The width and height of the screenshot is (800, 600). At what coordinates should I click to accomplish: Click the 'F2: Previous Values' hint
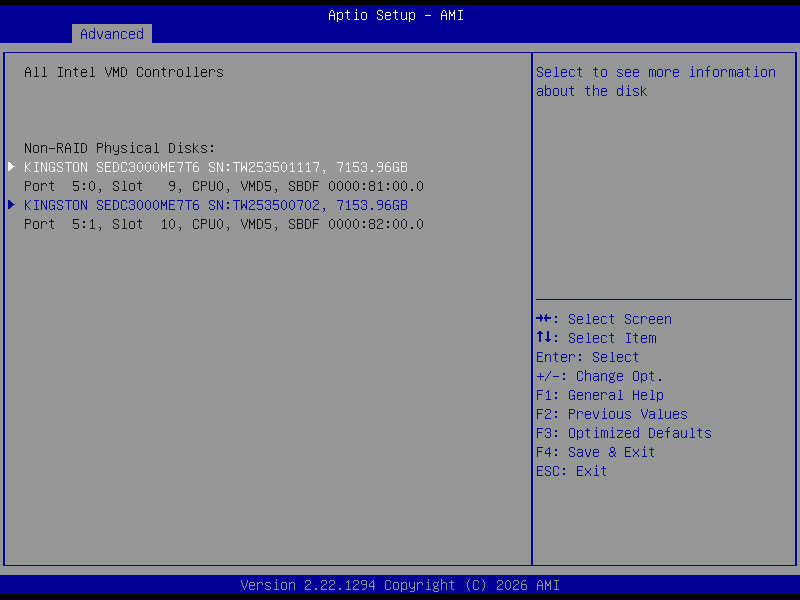(x=612, y=414)
